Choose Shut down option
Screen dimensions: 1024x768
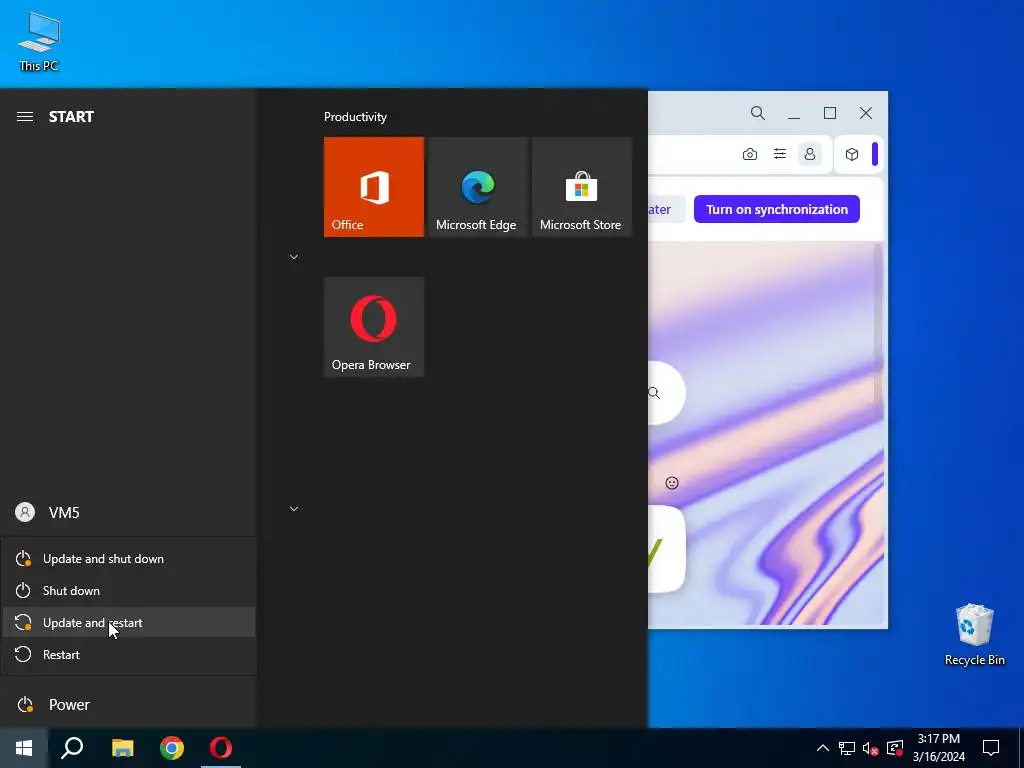[128, 591]
